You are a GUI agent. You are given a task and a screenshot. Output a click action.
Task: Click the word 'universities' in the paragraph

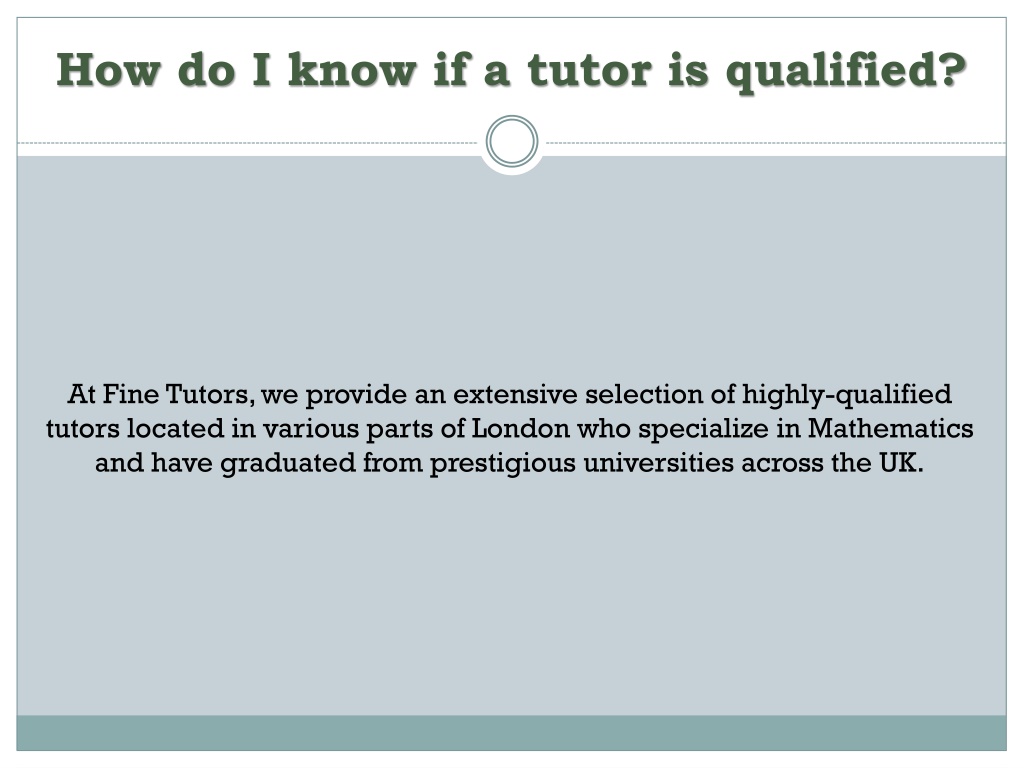[x=658, y=462]
